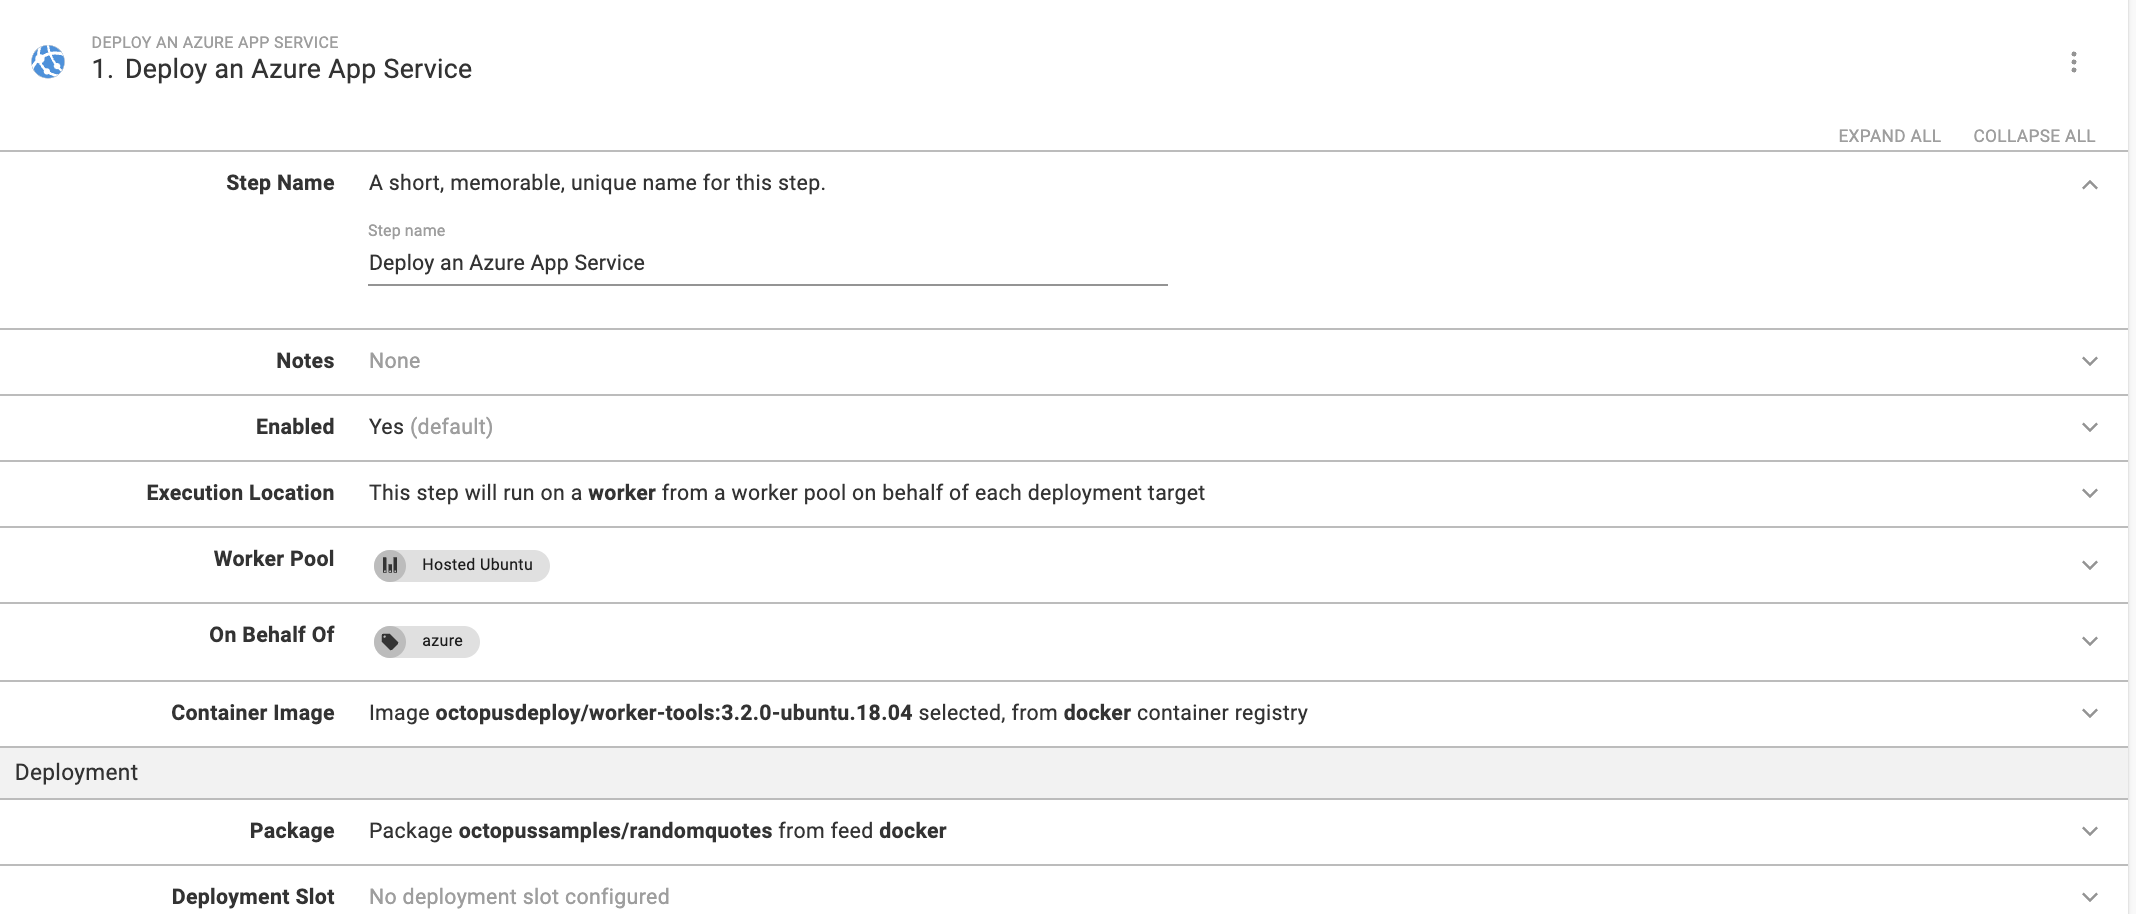Click the Deployment section header
The image size is (2136, 914).
[x=76, y=772]
